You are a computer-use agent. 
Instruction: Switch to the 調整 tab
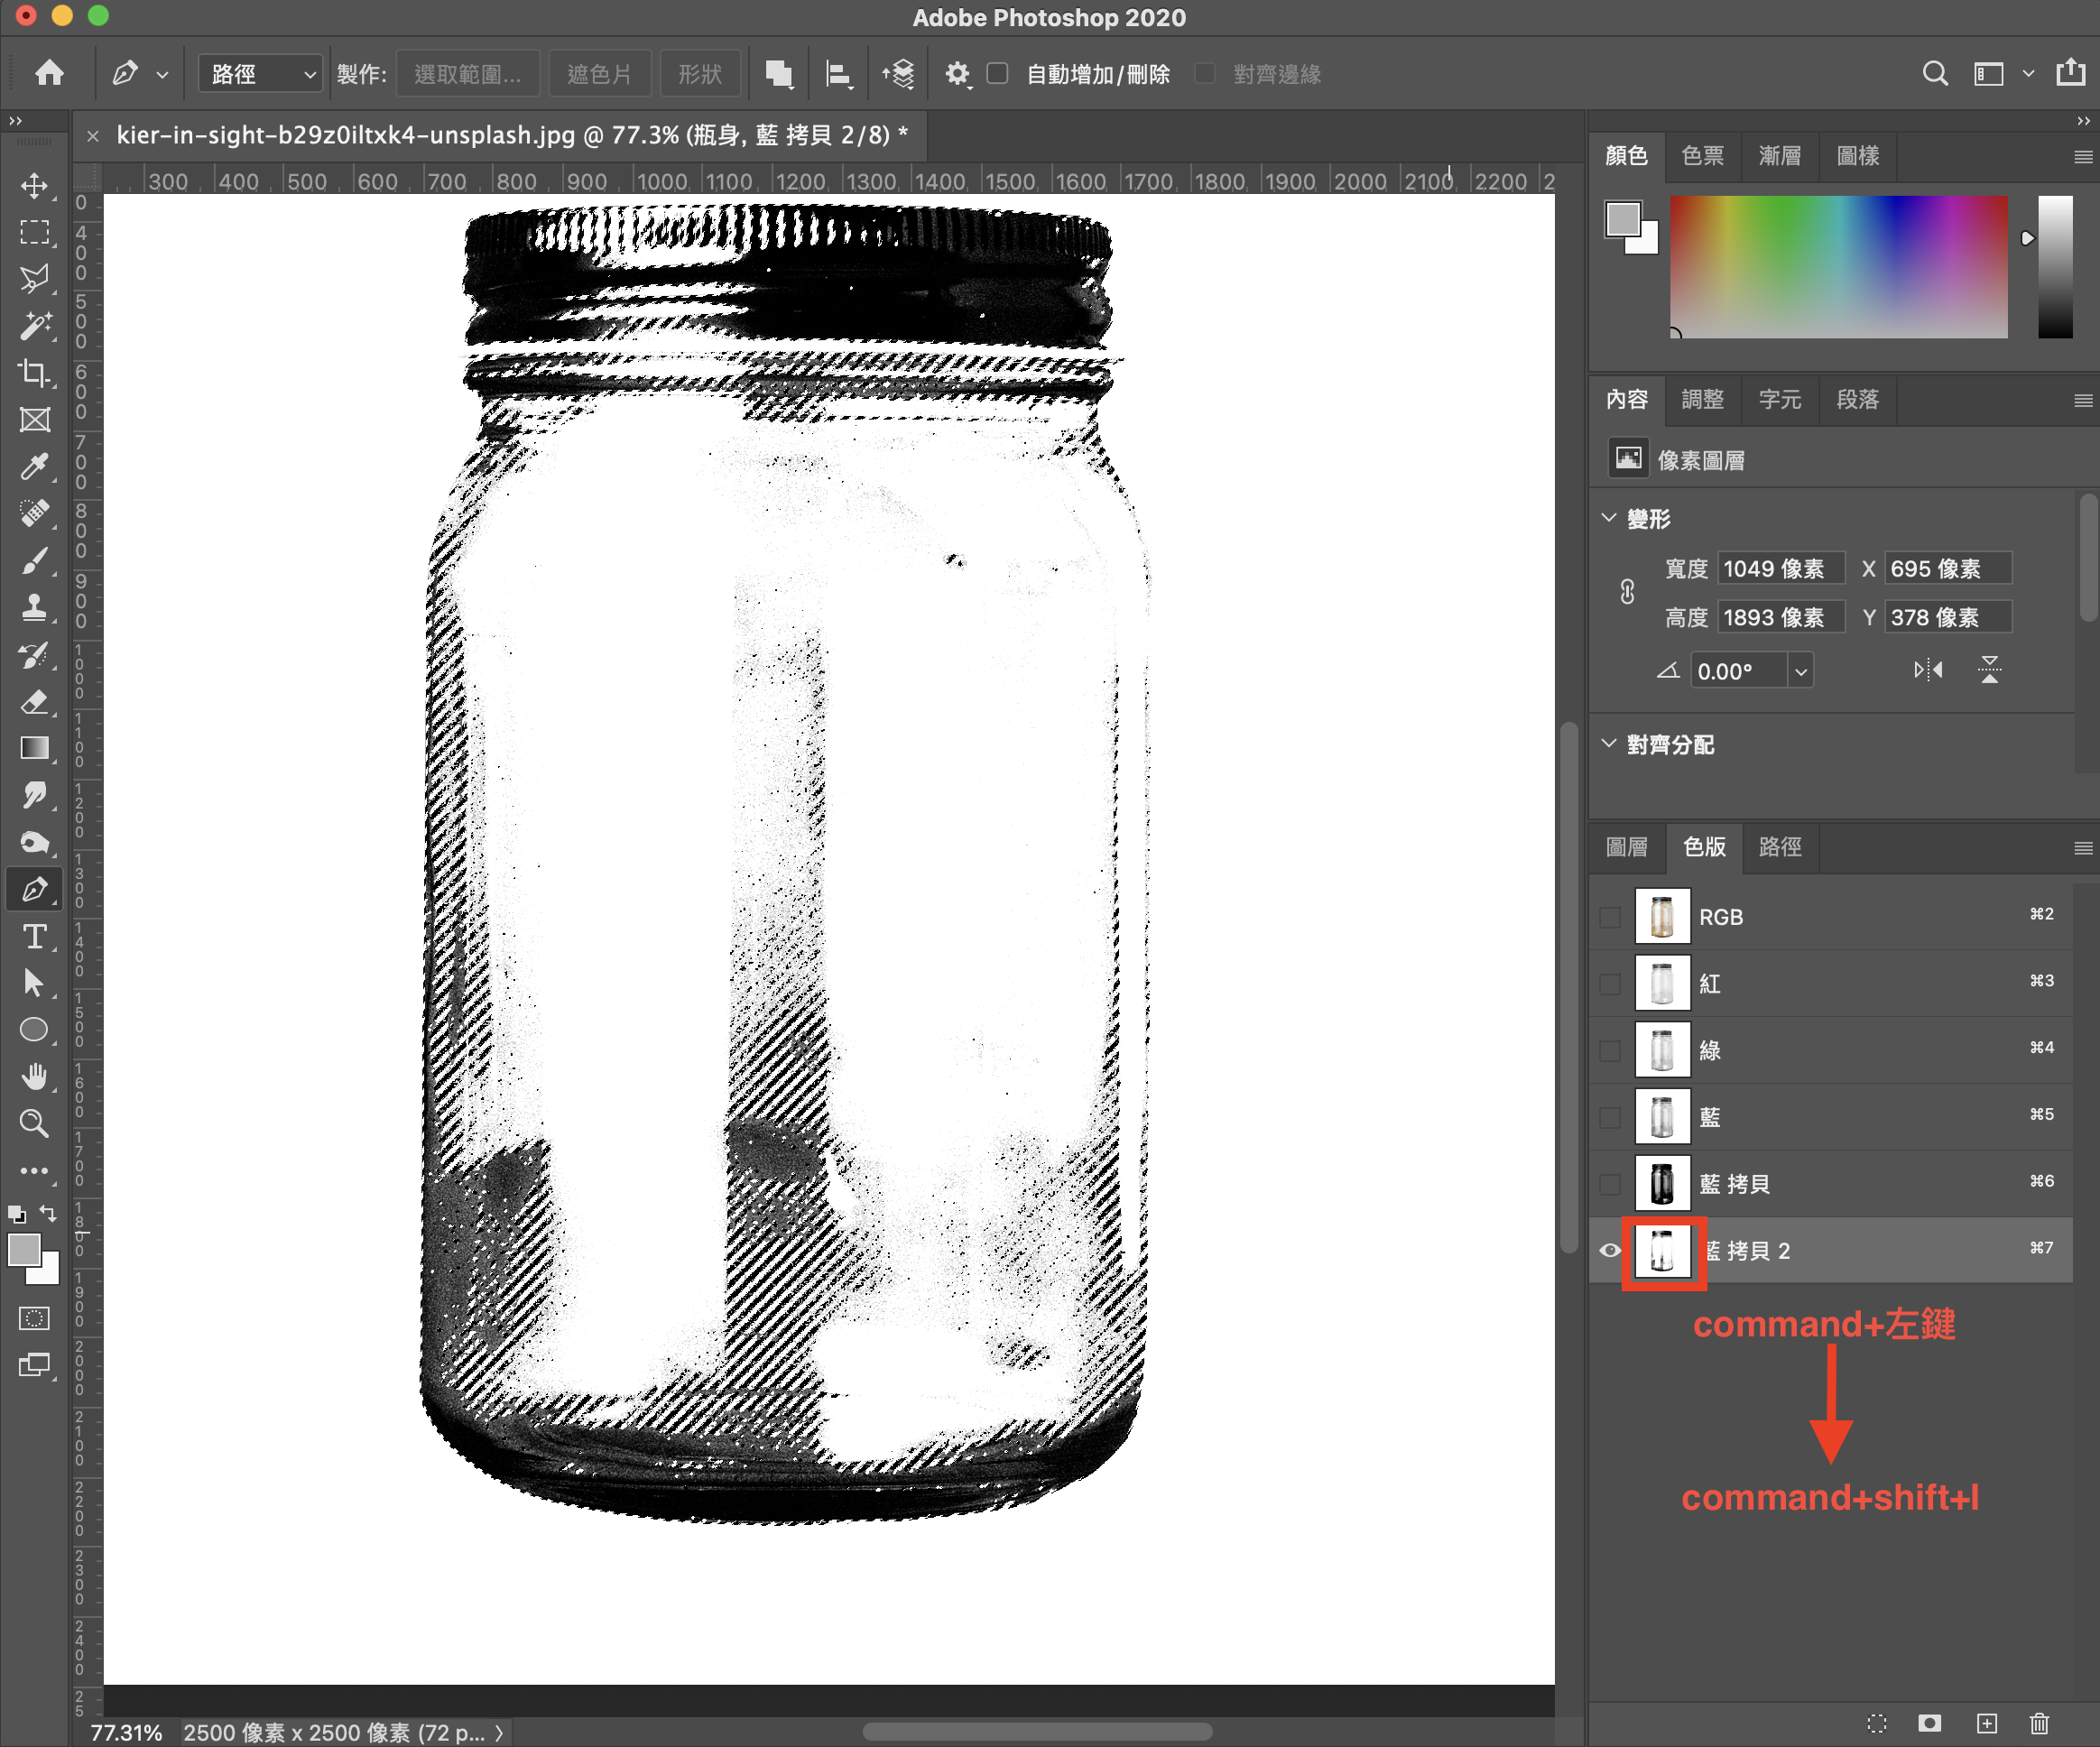pyautogui.click(x=1703, y=399)
